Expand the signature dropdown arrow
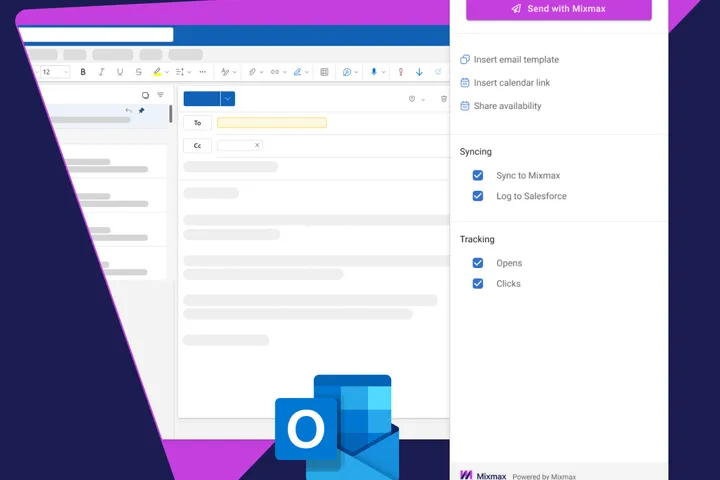 (x=307, y=72)
